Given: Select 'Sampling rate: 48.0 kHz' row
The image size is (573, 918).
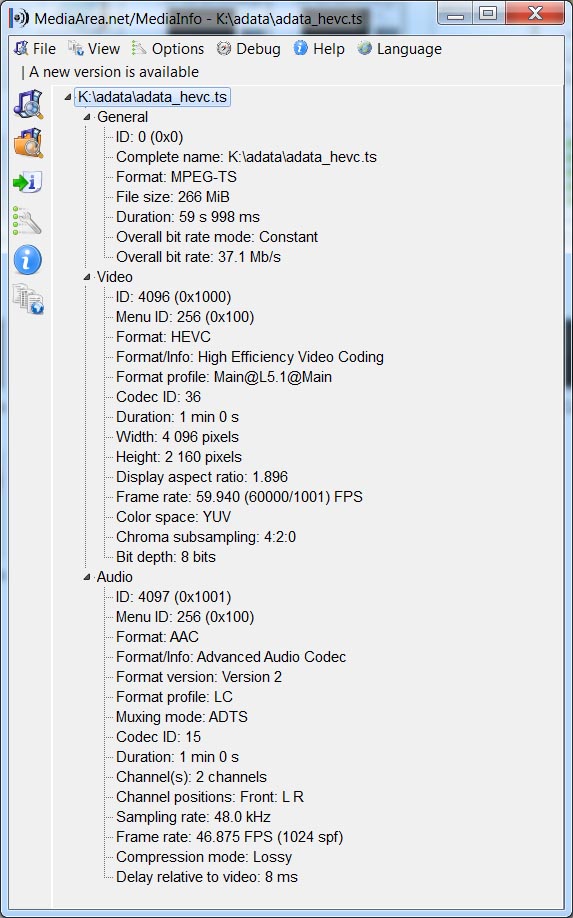Looking at the screenshot, I should click(193, 817).
